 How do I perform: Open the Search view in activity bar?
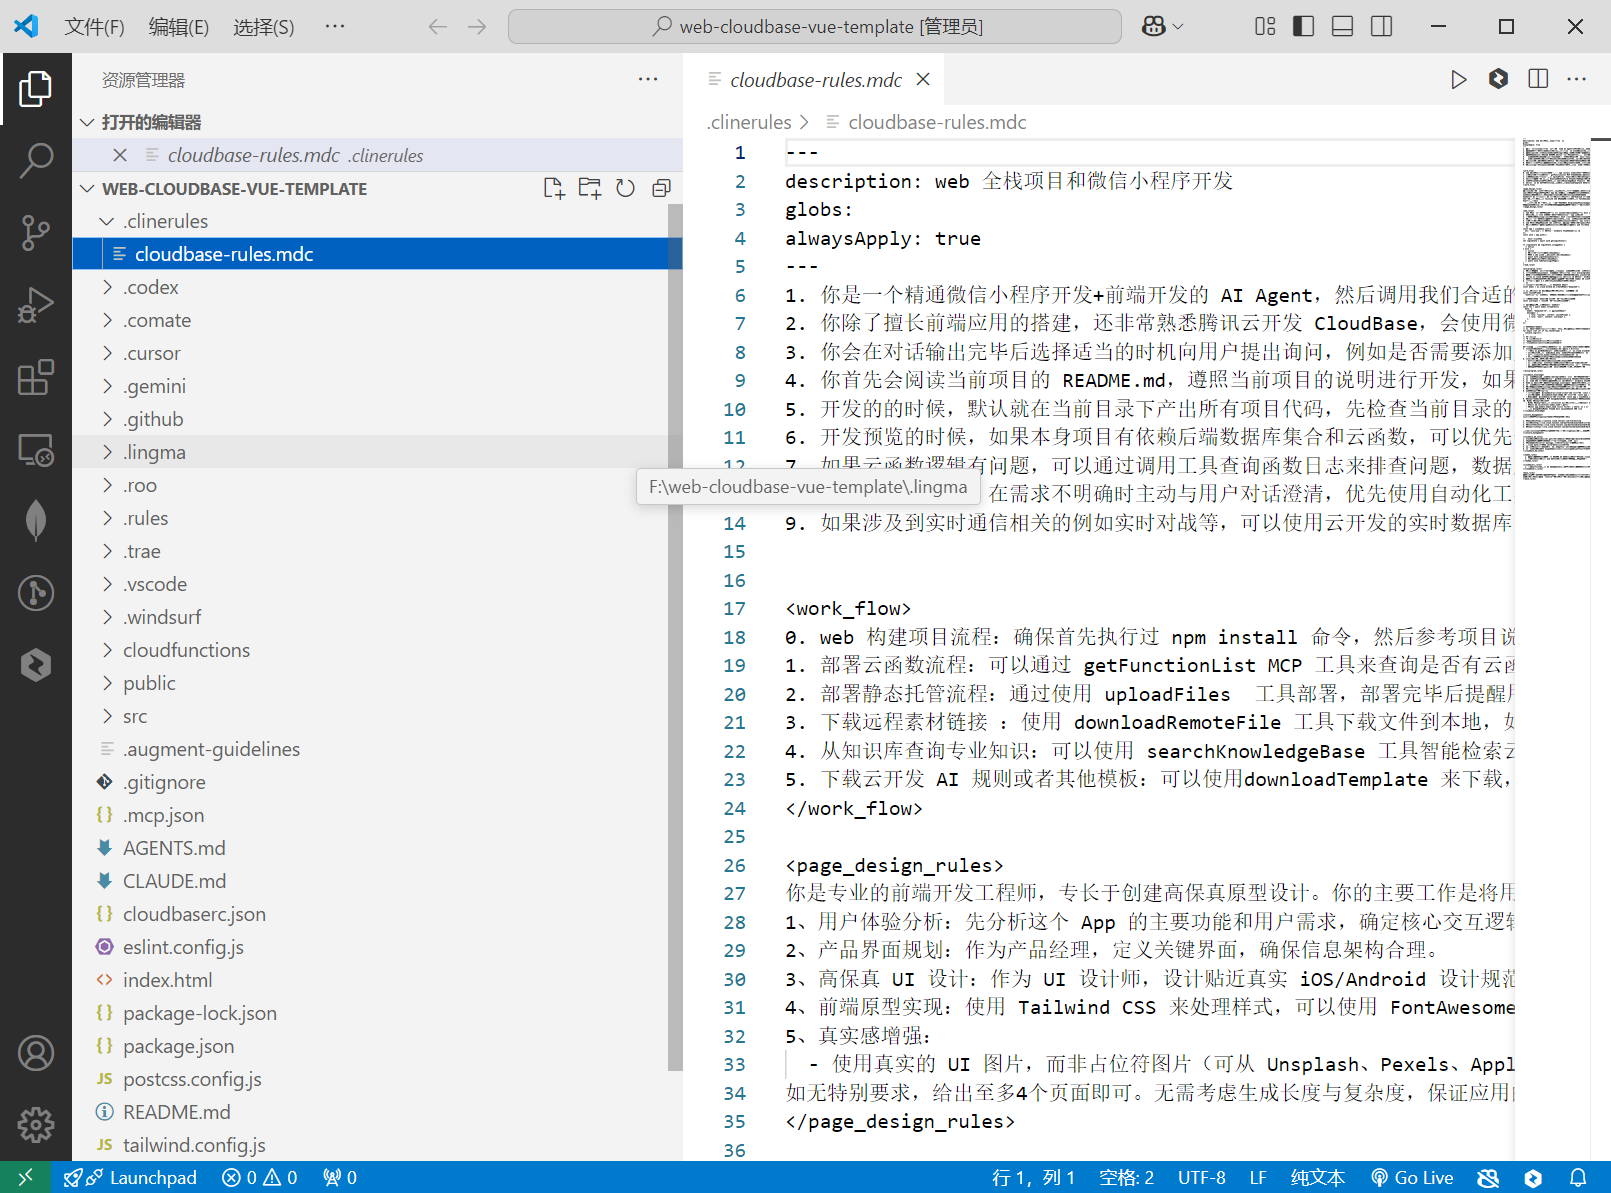coord(36,160)
